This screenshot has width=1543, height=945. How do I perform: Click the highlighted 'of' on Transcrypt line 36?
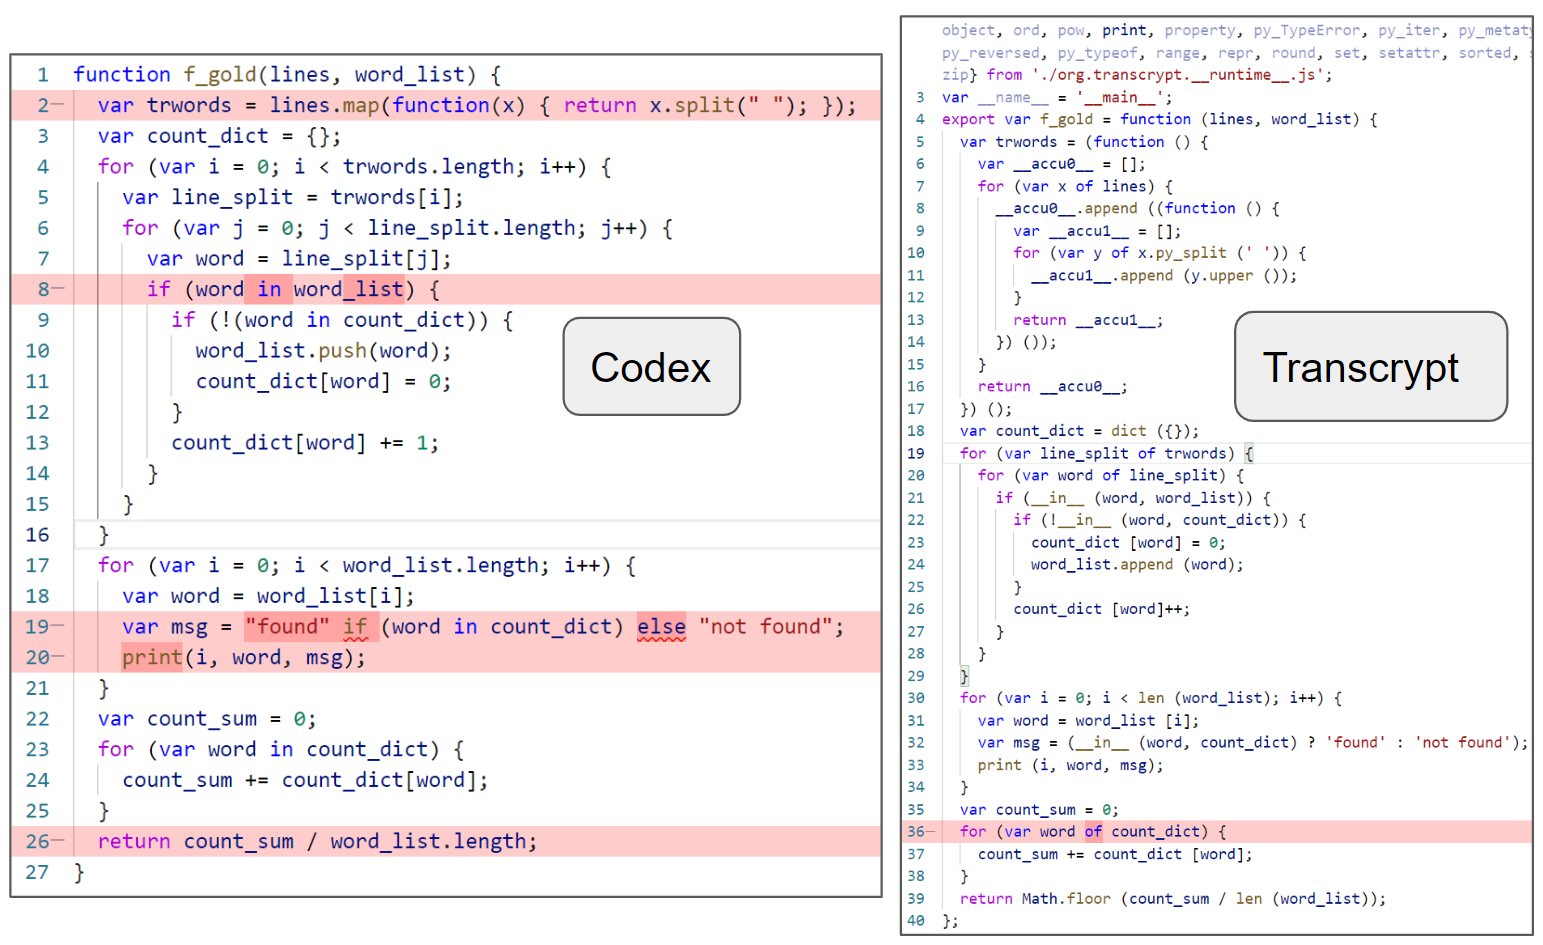pos(1093,832)
